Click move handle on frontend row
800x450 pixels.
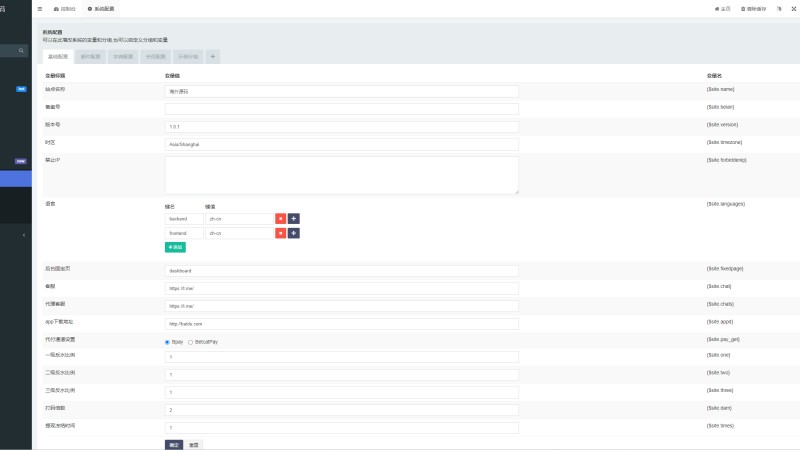pos(294,233)
